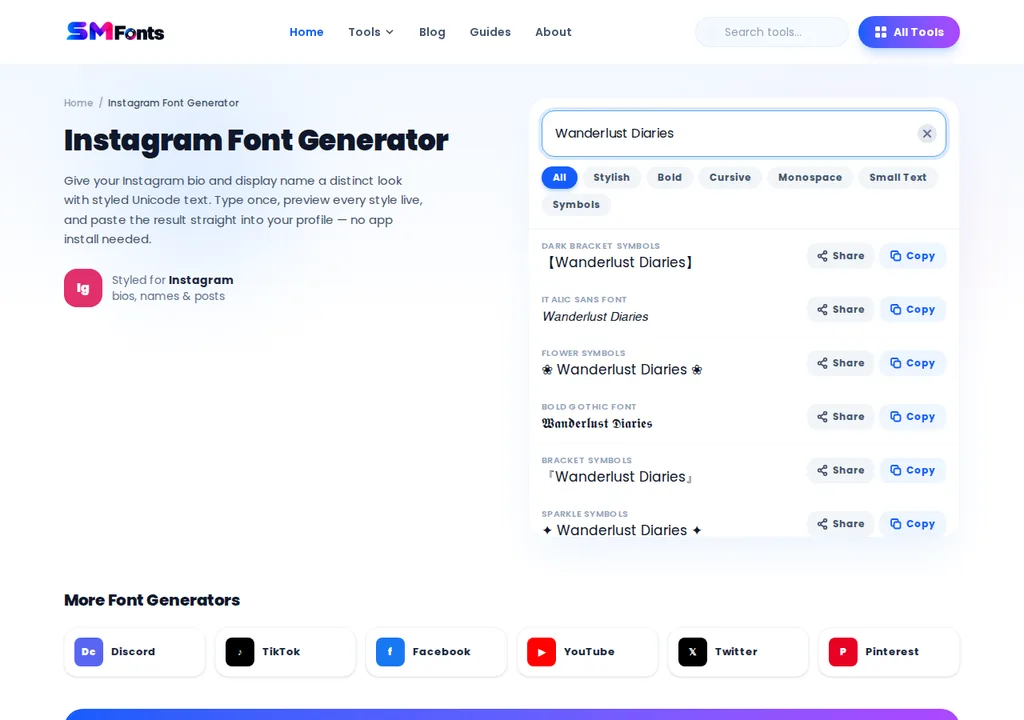This screenshot has height=720, width=1024.
Task: Click the Instagram Font Generator breadcrumb text
Action: 173,103
